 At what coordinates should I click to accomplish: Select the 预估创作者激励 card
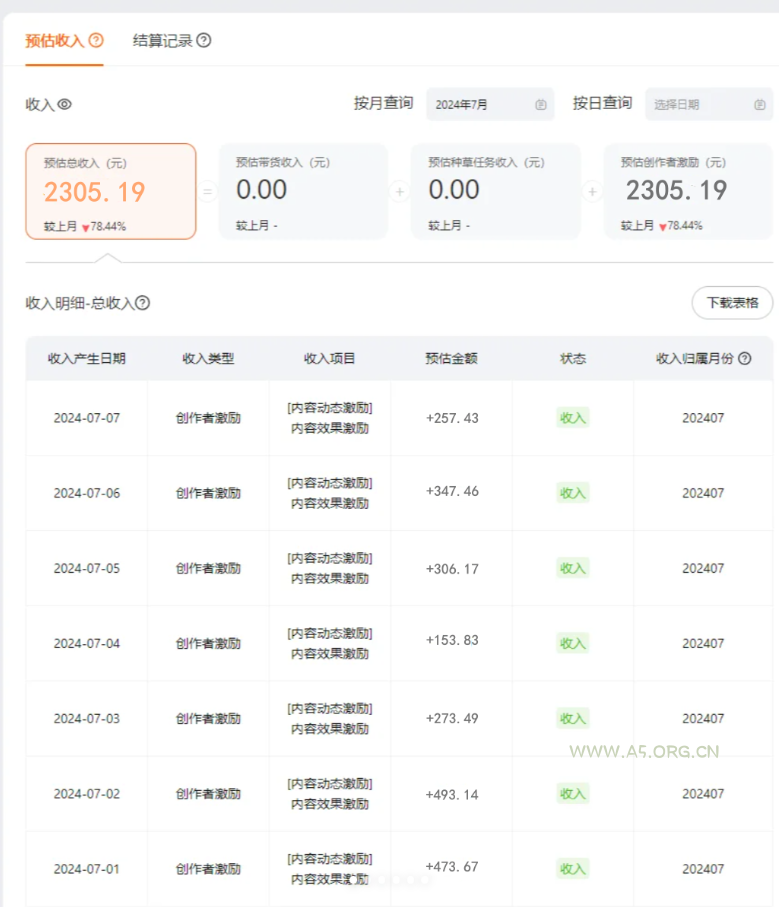pos(688,192)
